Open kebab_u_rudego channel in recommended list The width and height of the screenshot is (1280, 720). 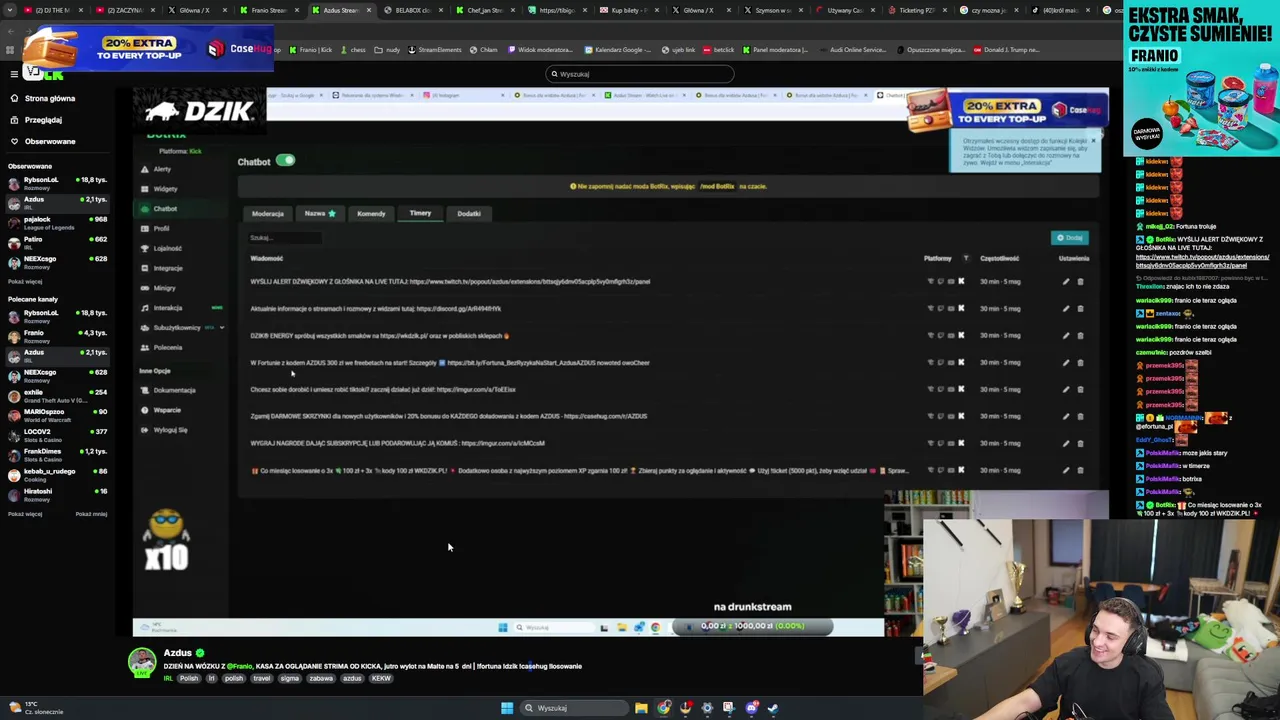(x=58, y=475)
